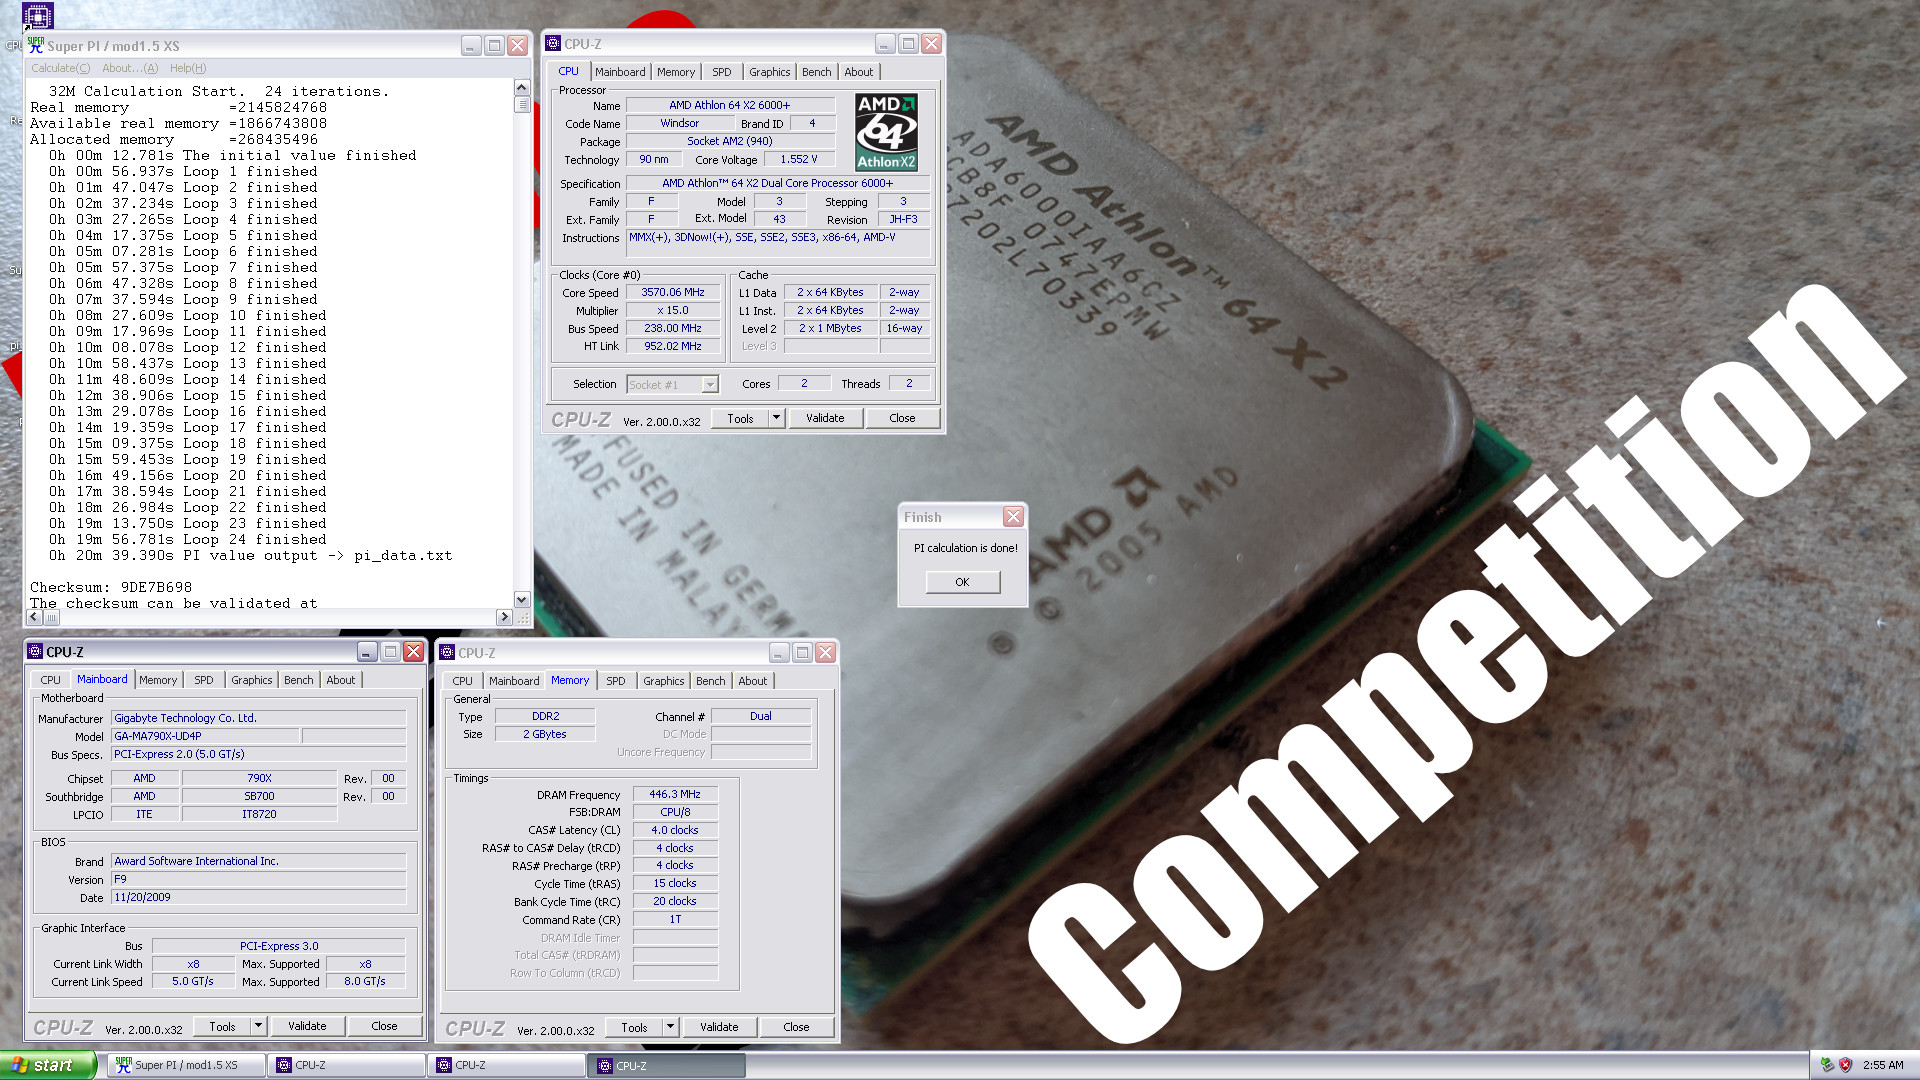Switch to Memory tab in top CPU-Z
This screenshot has height=1080, width=1920.
coord(676,72)
